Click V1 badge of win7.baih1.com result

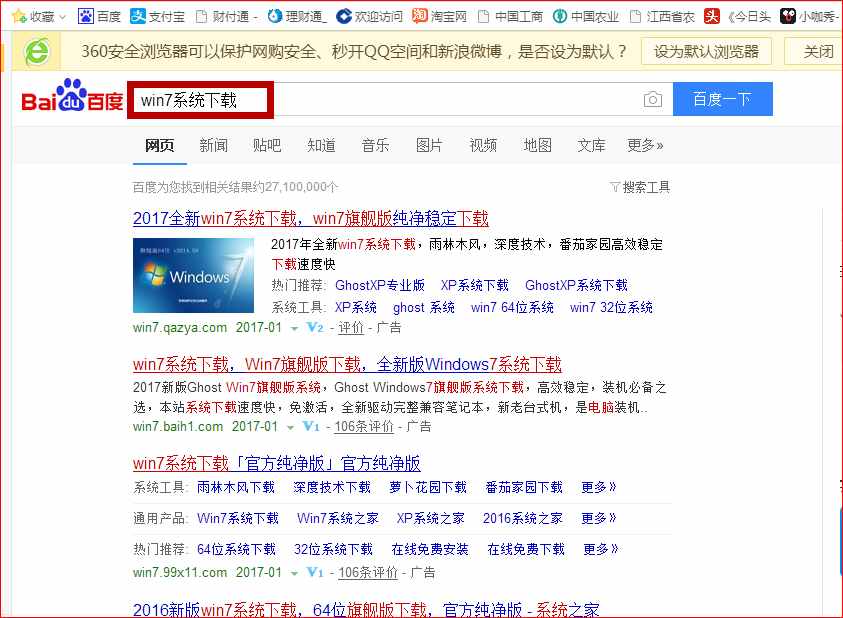click(x=311, y=427)
